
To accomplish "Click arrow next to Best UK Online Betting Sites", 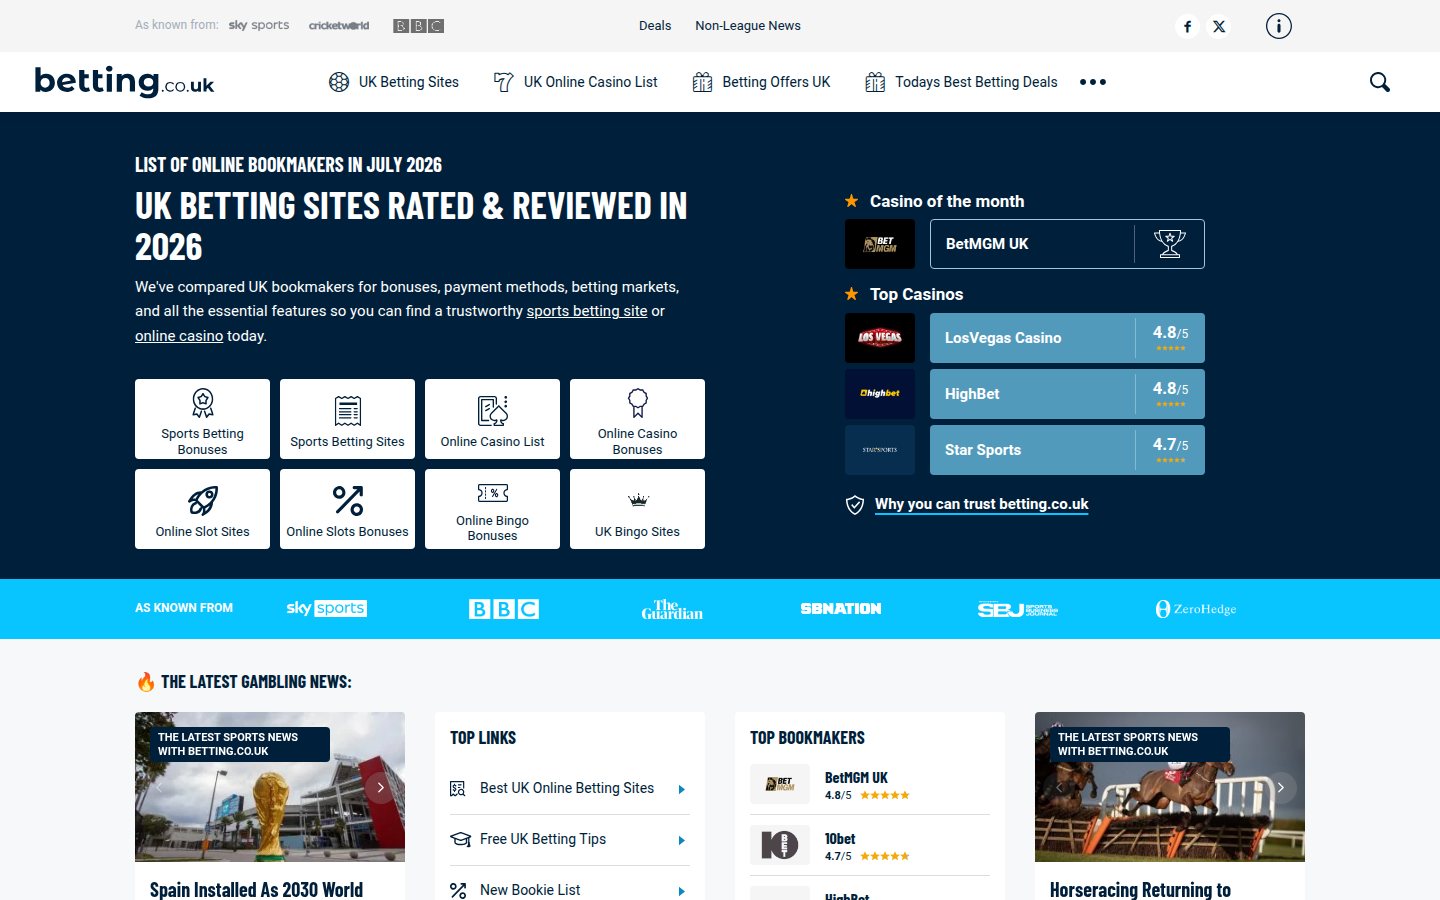I will pos(682,789).
